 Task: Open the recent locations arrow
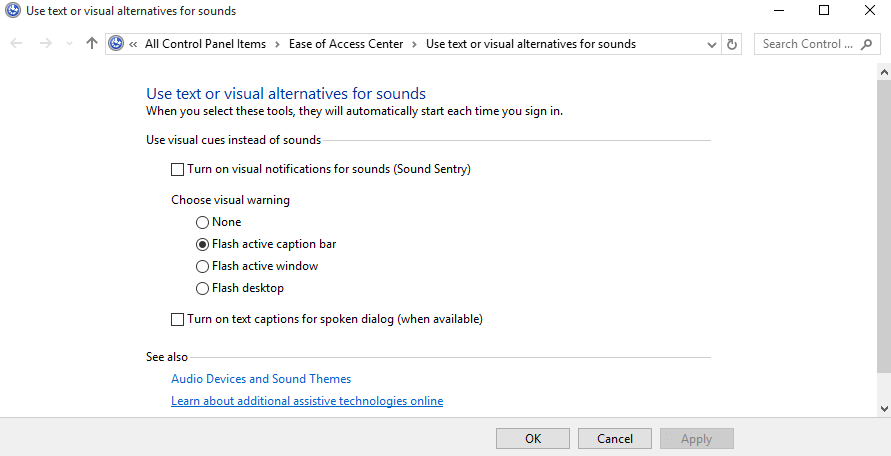[x=69, y=44]
